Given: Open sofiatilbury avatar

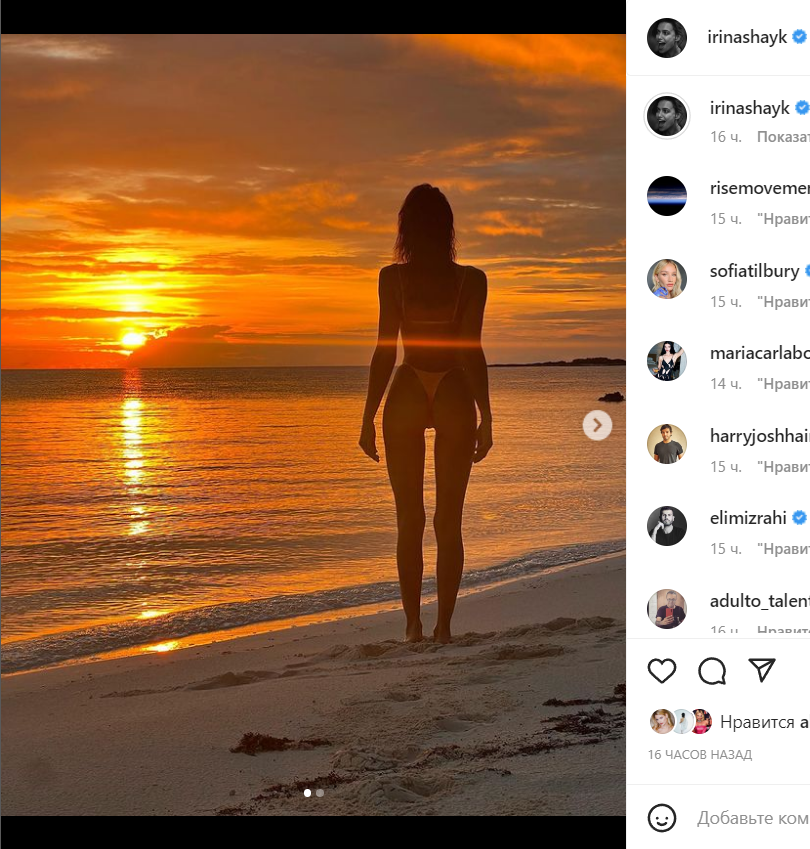Looking at the screenshot, I should [x=667, y=279].
